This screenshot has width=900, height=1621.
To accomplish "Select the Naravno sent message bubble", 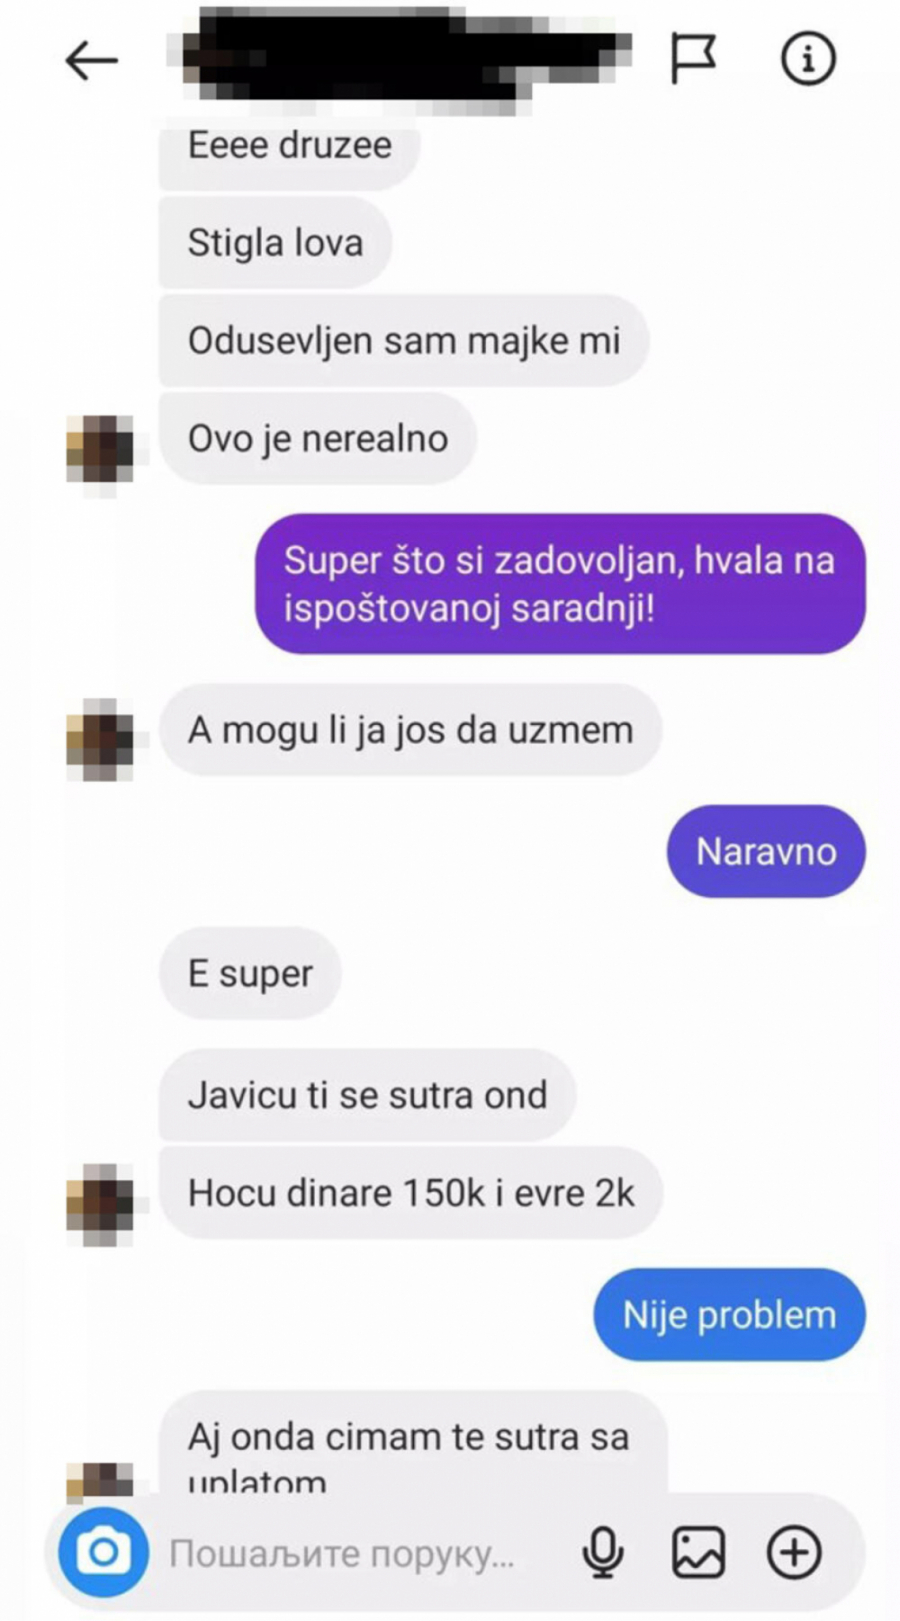I will tap(766, 851).
